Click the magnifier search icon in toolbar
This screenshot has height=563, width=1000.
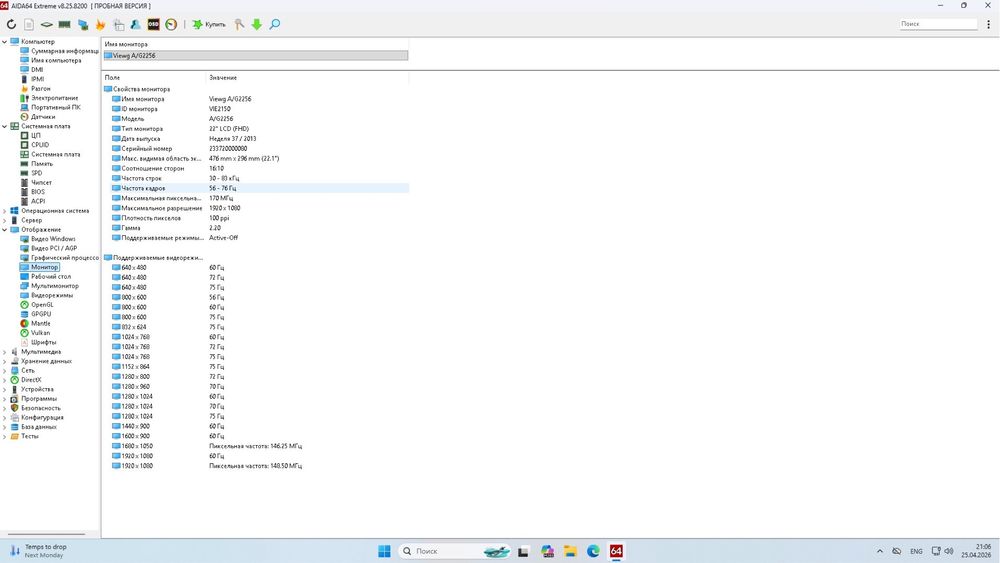coord(274,24)
